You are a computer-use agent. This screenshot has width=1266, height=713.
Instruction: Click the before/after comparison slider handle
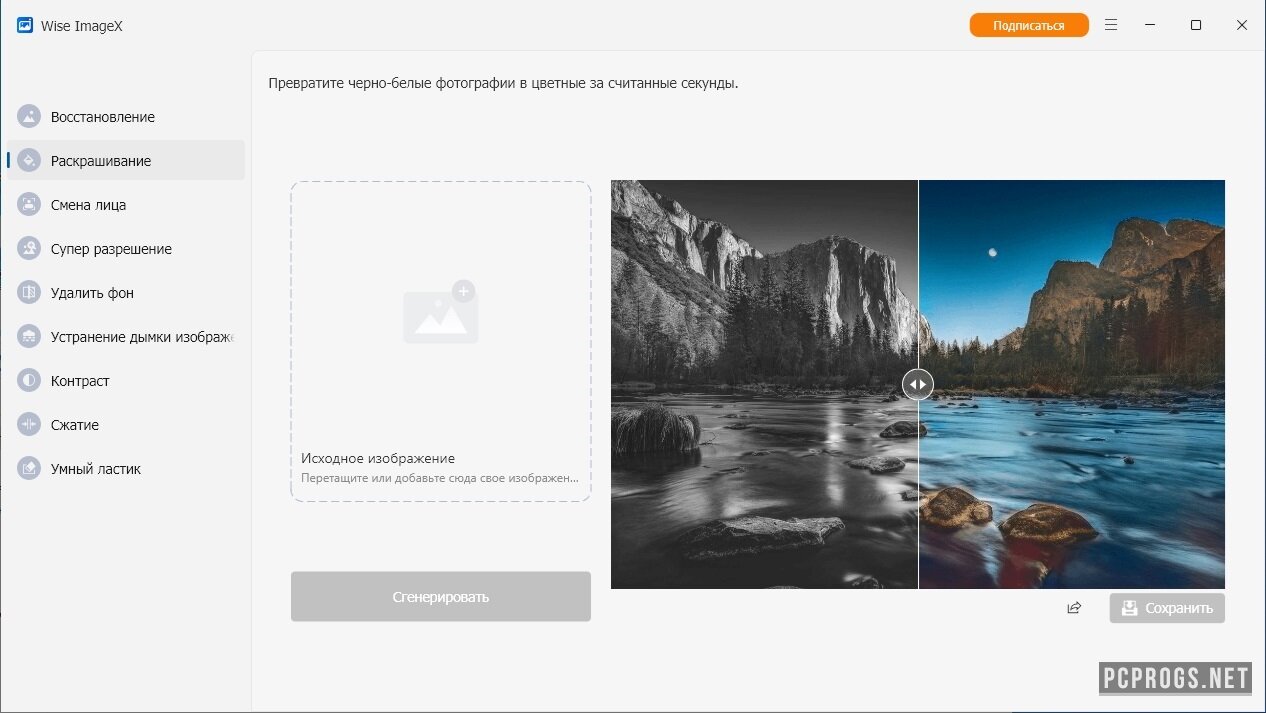(x=918, y=384)
